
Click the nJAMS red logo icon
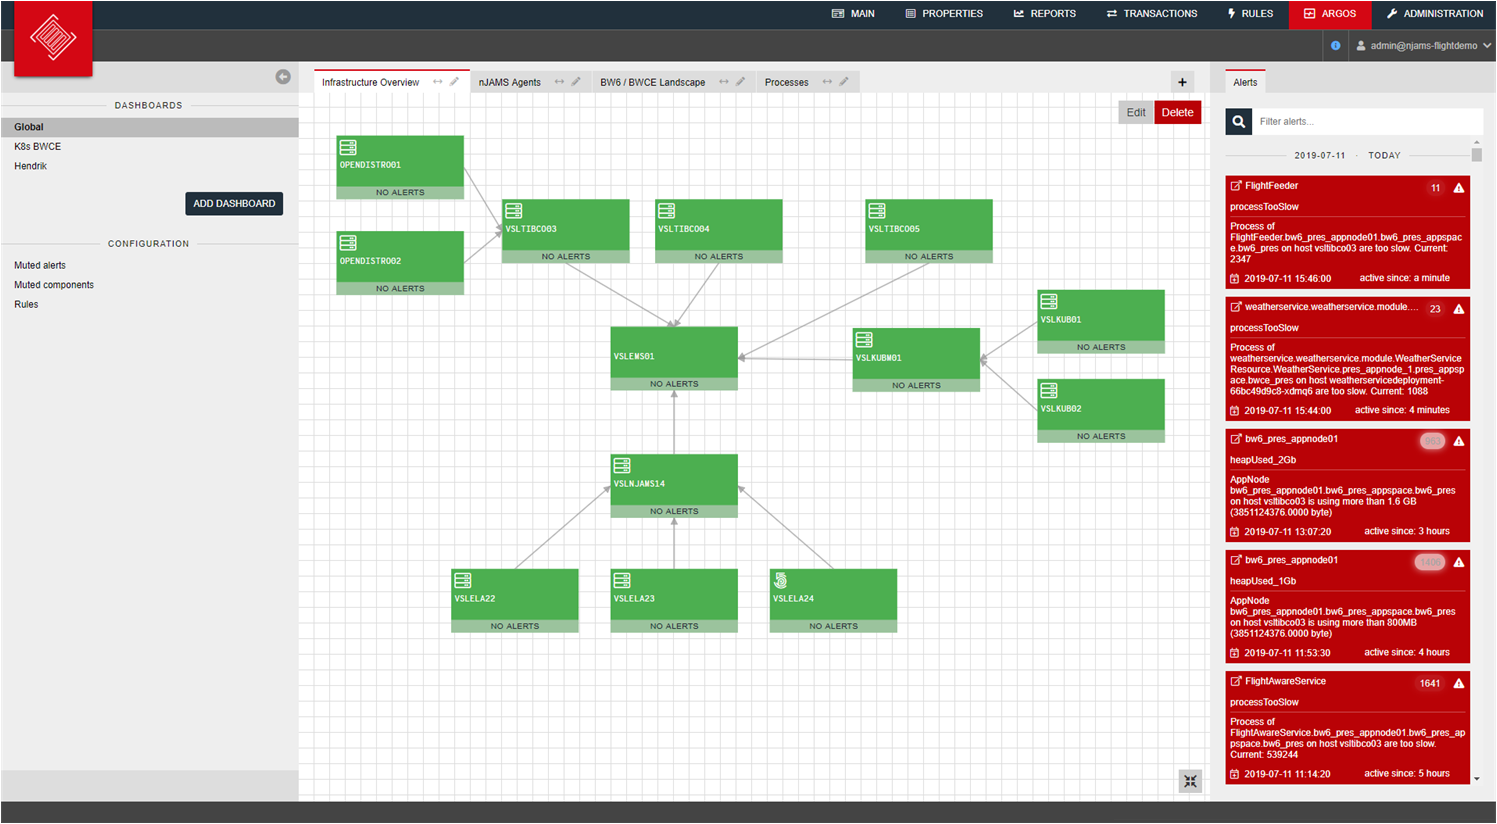53,38
